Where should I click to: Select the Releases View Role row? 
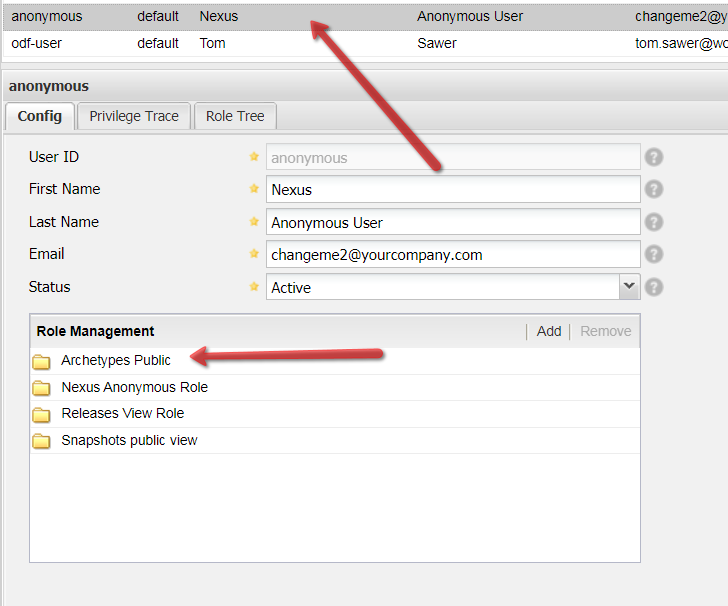point(335,414)
